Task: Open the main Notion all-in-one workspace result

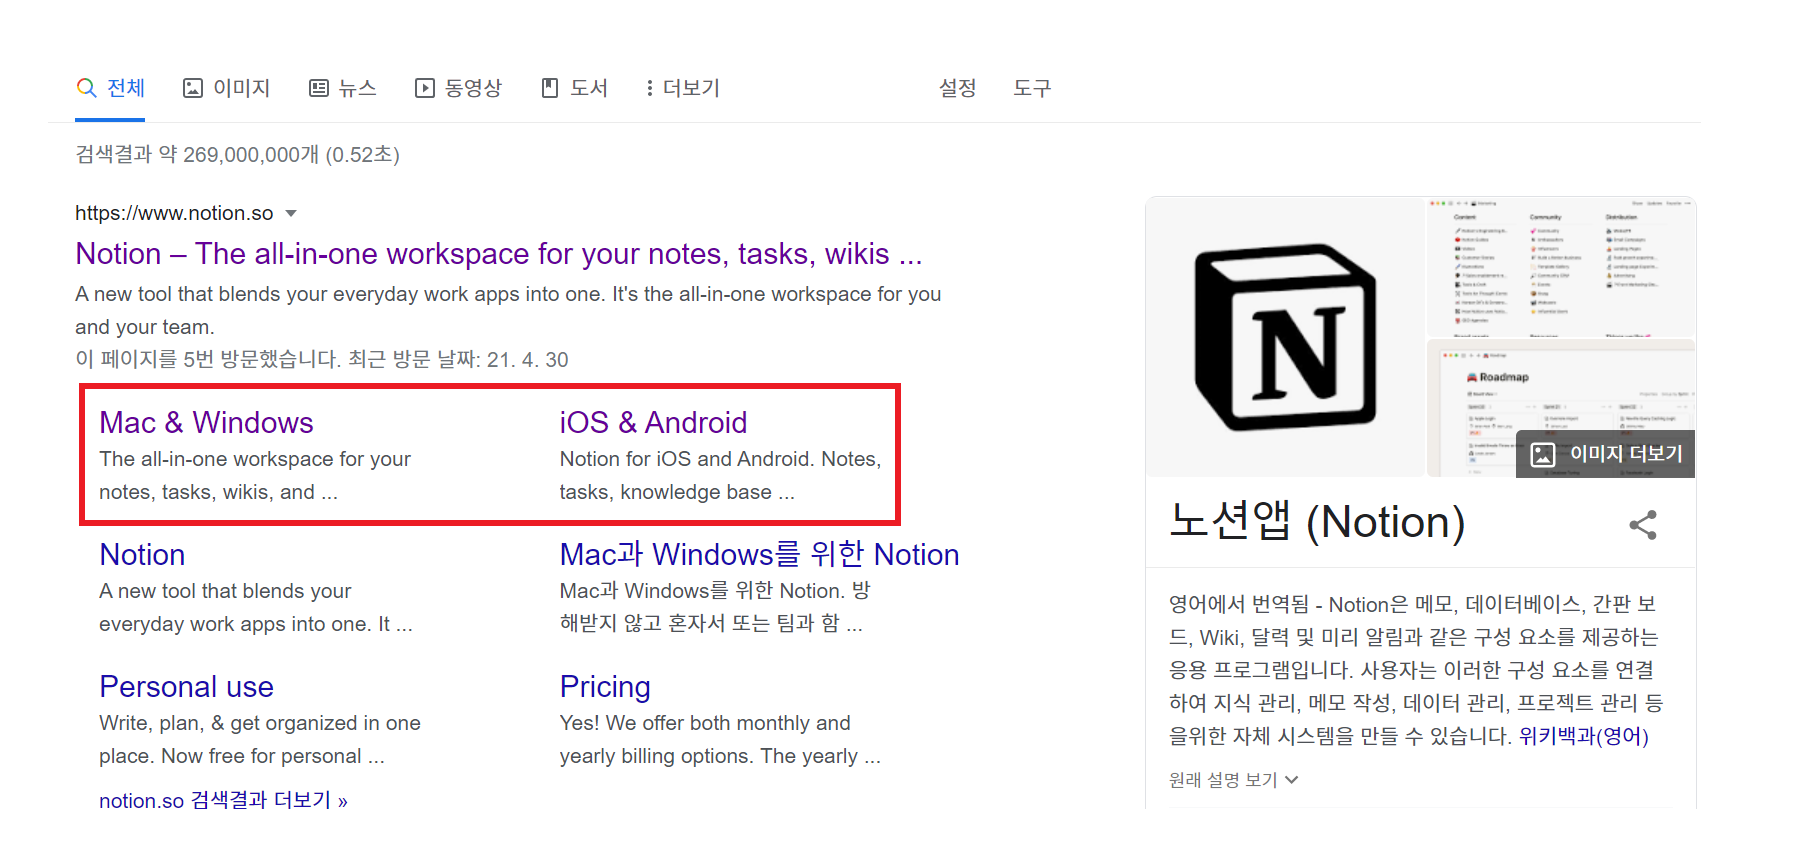Action: 498,254
